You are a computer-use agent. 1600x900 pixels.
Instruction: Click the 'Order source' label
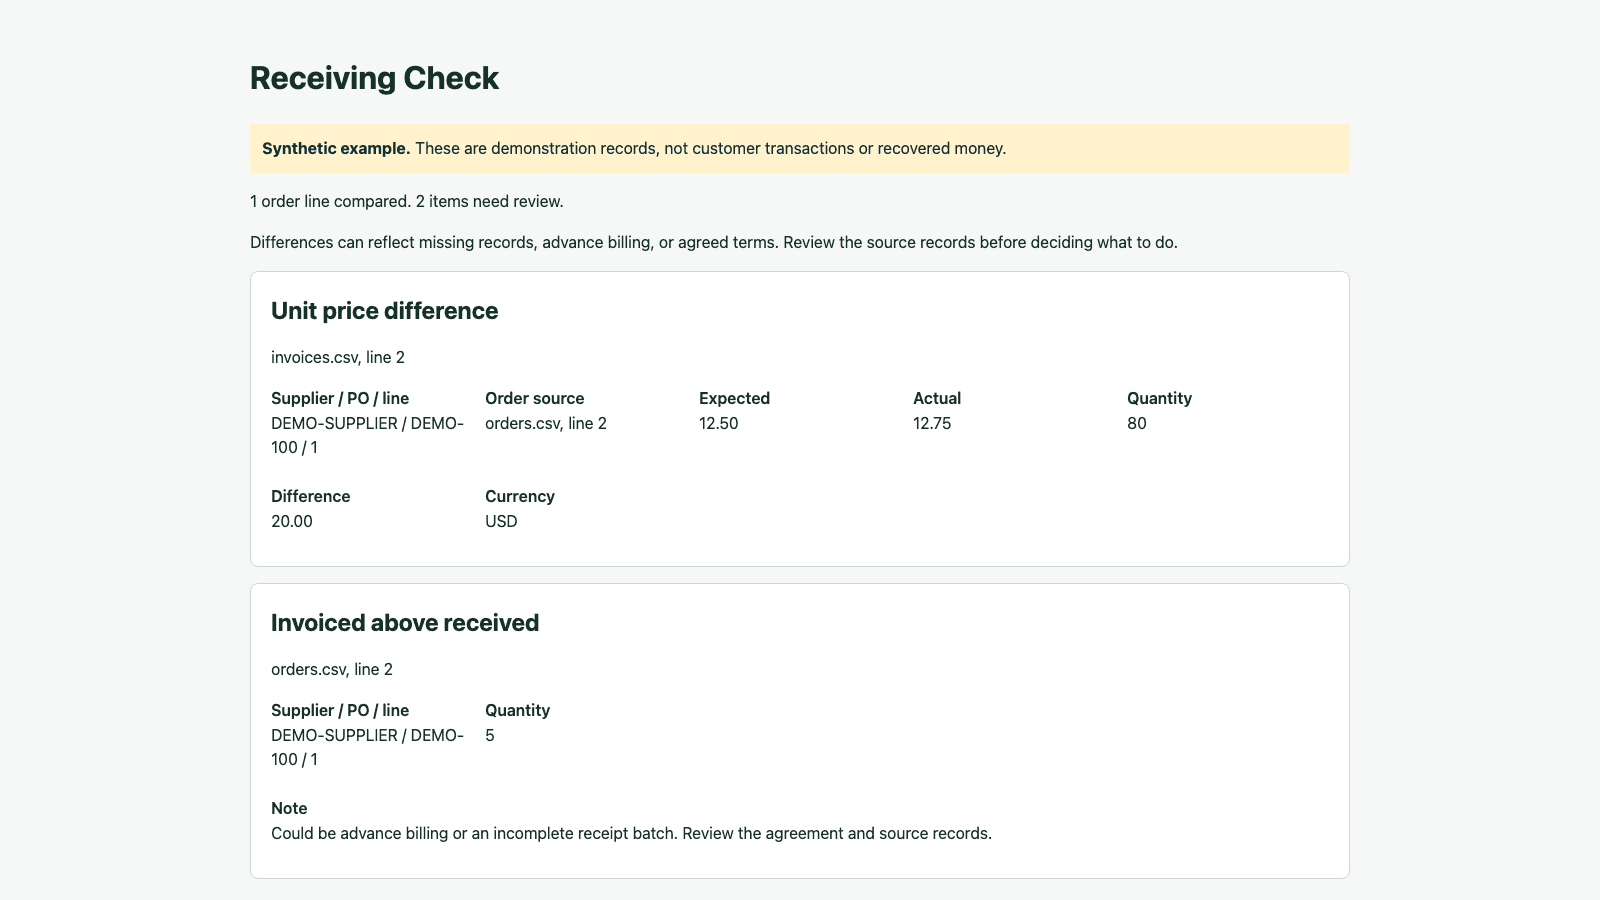point(534,398)
